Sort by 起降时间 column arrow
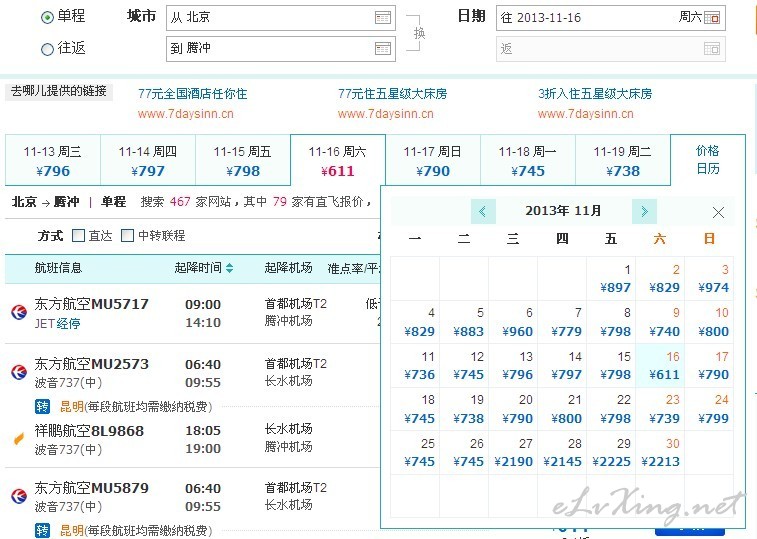The width and height of the screenshot is (757, 539). 230,268
